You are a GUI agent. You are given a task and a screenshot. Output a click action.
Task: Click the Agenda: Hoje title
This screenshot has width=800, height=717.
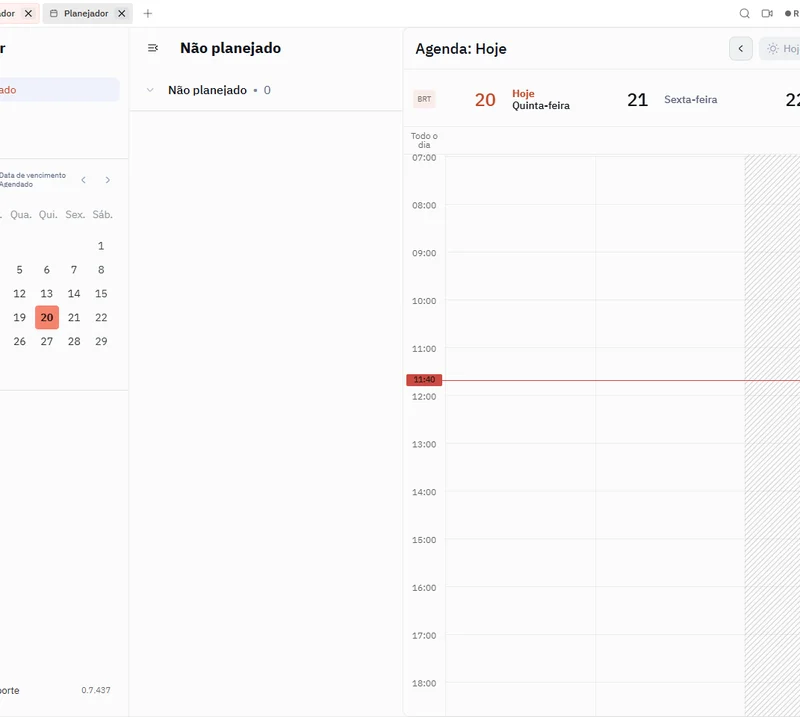[461, 48]
